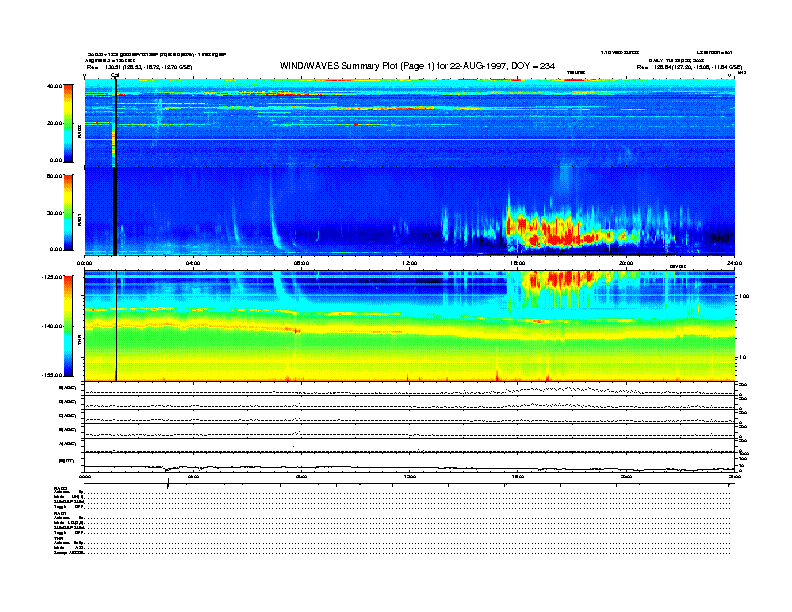The width and height of the screenshot is (792, 612).
Task: Click the -125.00 color scale value
Action: pos(52,277)
